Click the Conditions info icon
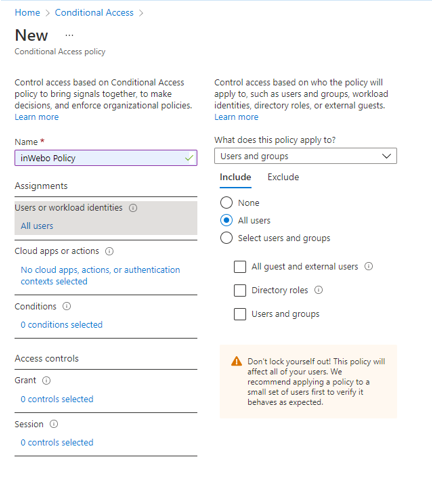432x497 pixels. coord(67,306)
